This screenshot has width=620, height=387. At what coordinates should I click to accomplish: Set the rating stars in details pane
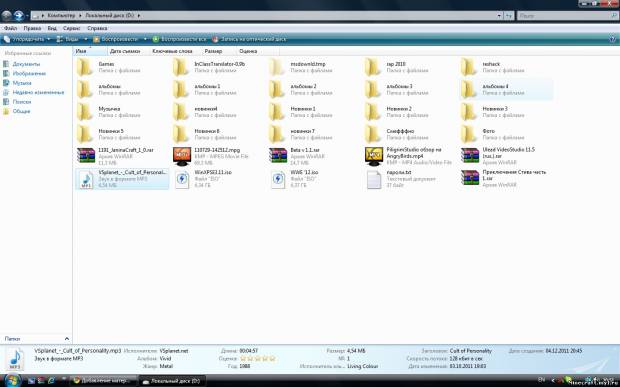tap(257, 359)
